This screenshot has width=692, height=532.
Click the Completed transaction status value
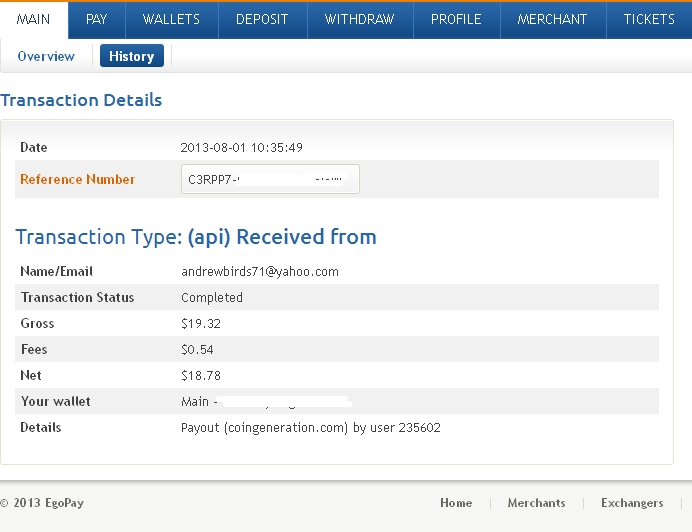[212, 298]
